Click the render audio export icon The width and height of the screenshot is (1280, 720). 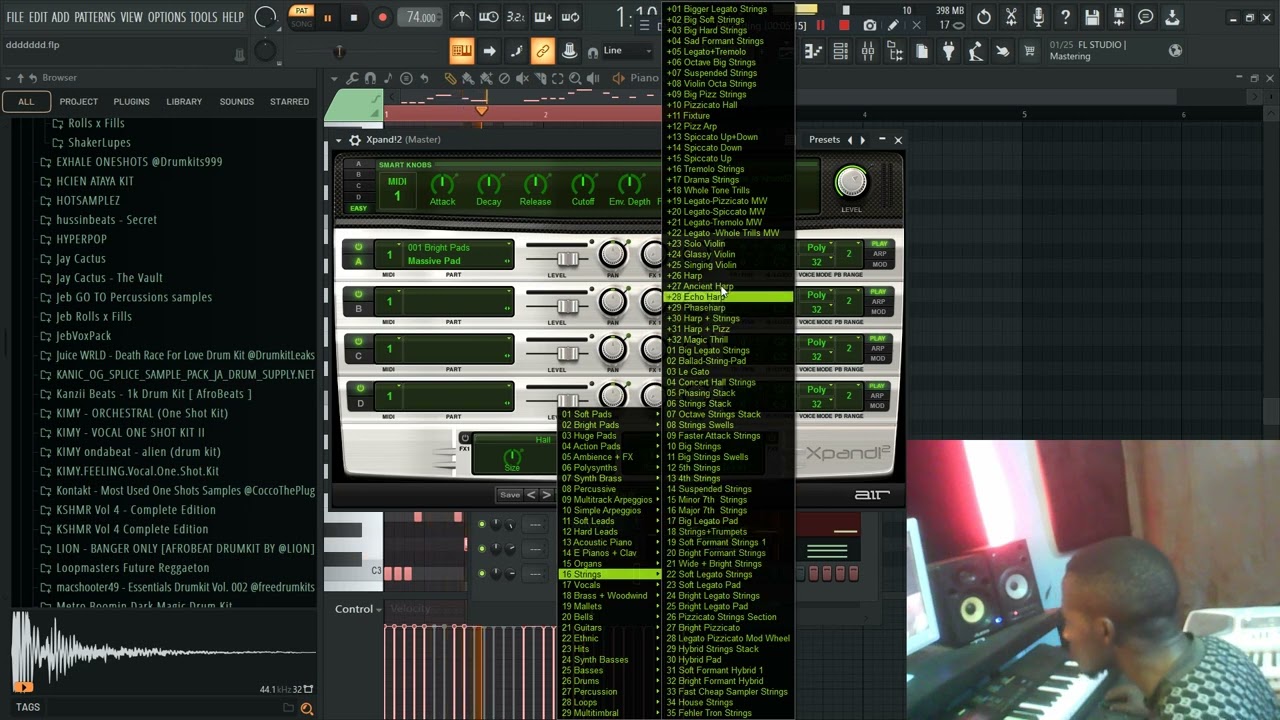pyautogui.click(x=1119, y=17)
